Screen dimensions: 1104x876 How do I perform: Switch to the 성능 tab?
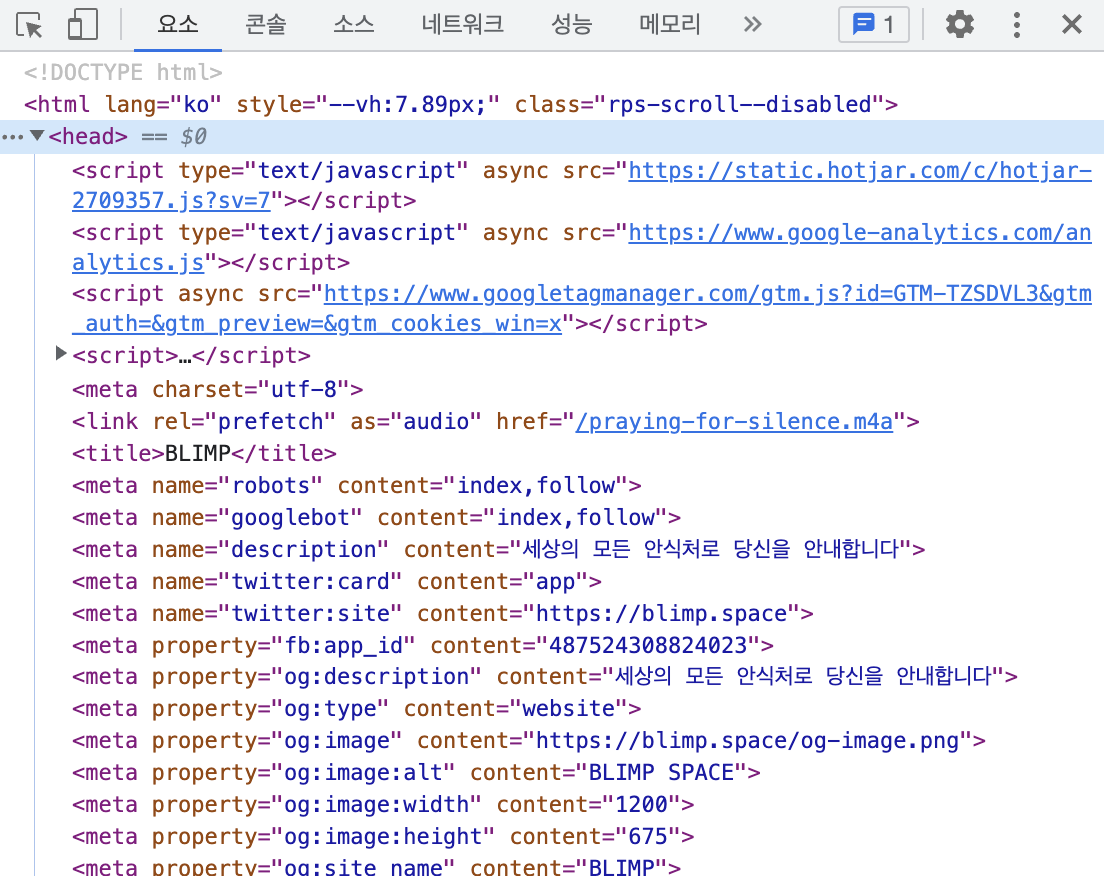click(571, 25)
